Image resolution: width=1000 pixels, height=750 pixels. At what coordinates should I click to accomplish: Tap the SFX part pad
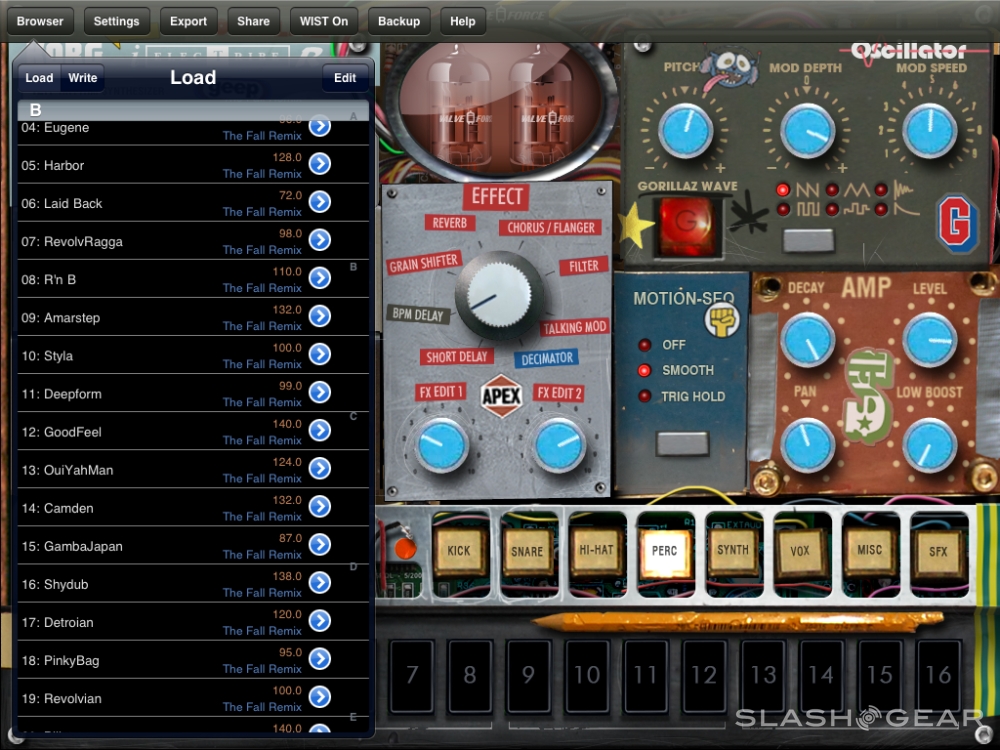pos(938,551)
